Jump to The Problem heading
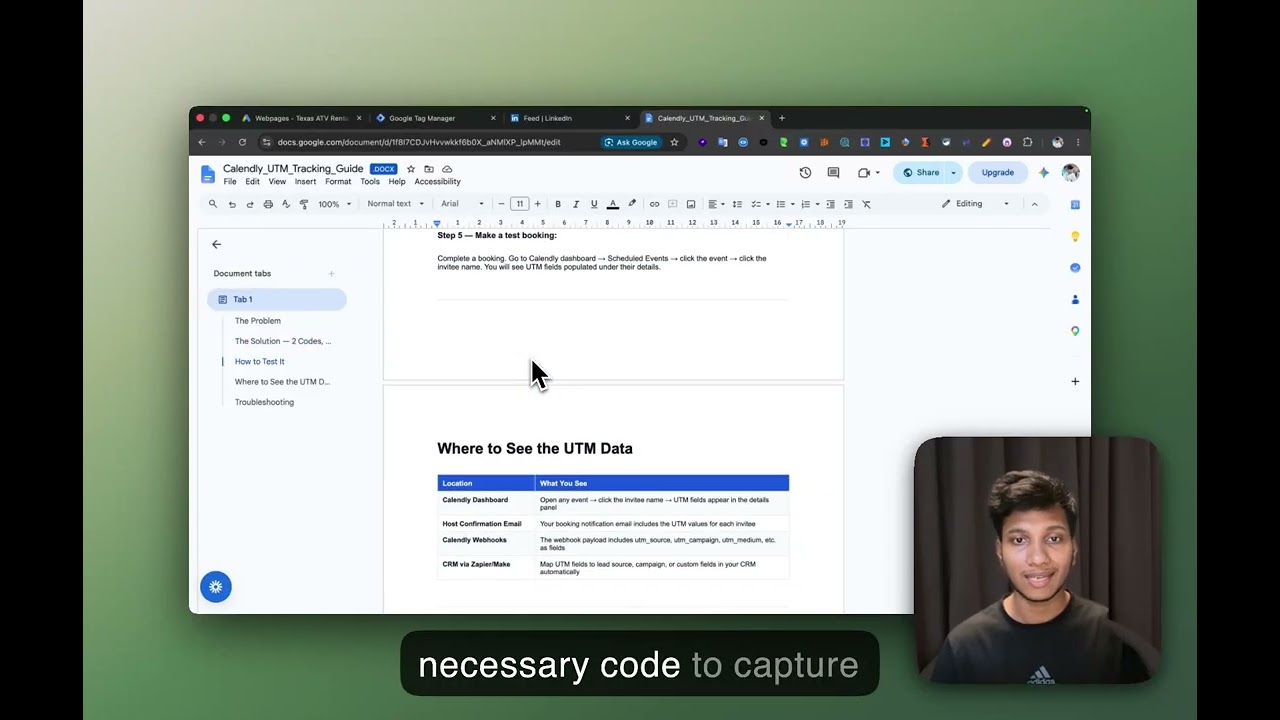1280x720 pixels. coord(257,321)
